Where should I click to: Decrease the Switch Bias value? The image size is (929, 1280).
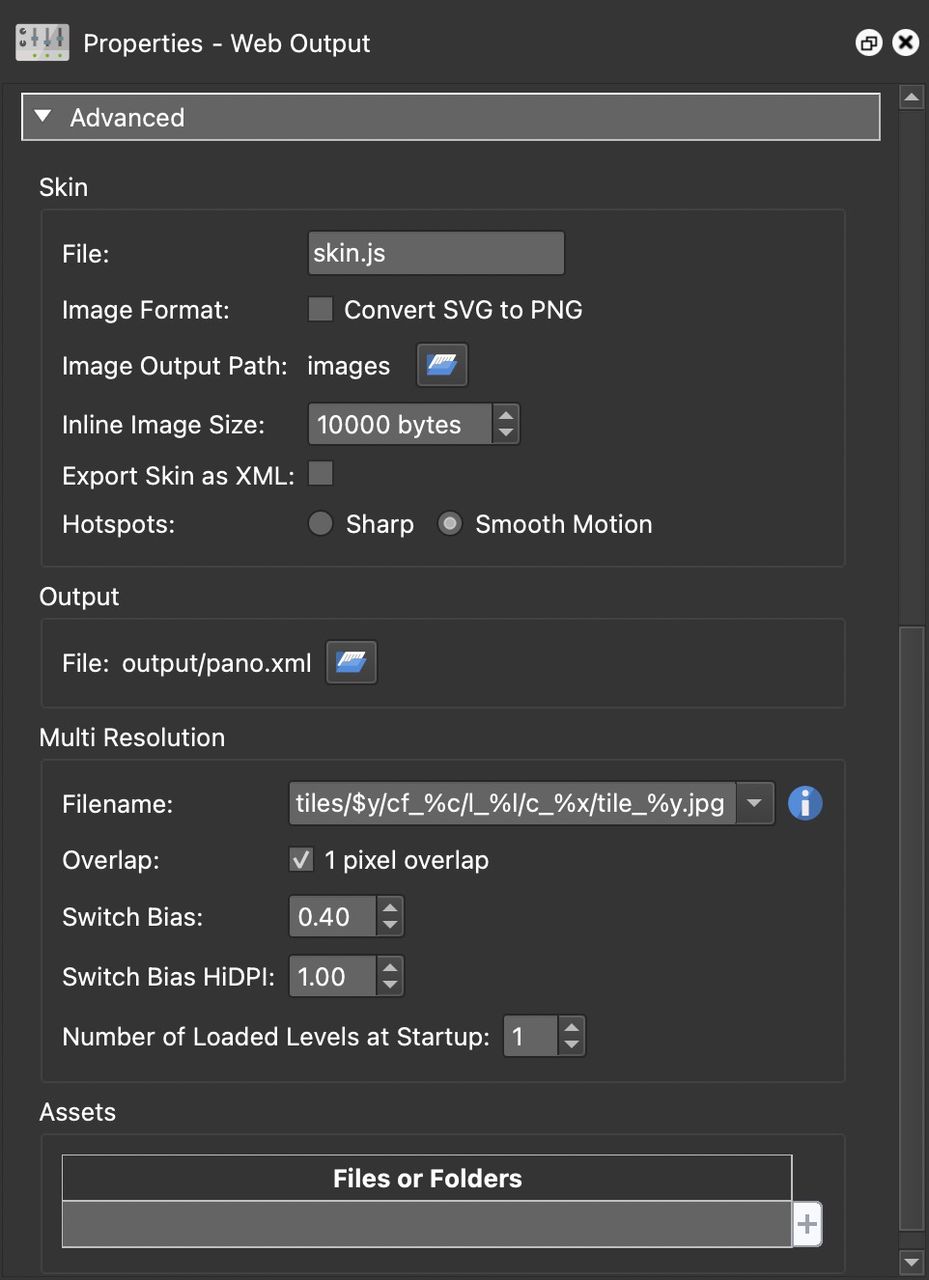[x=390, y=925]
